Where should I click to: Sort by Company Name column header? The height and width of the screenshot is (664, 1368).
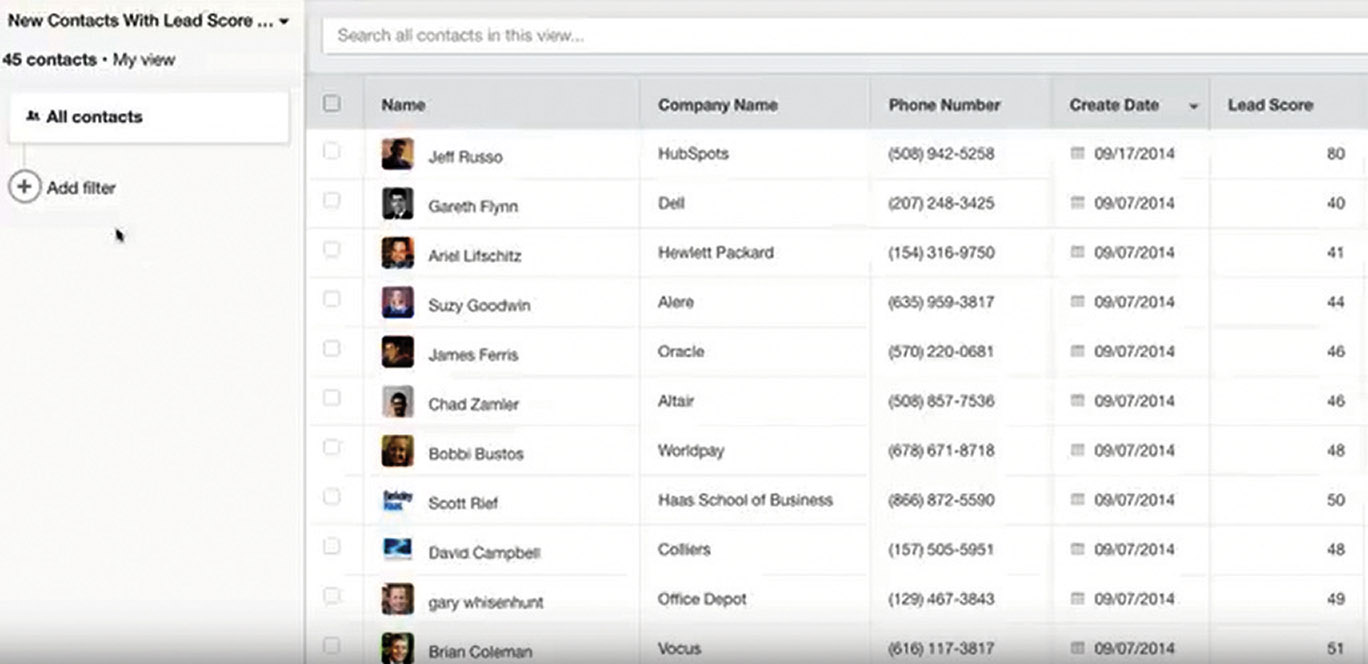(x=717, y=105)
